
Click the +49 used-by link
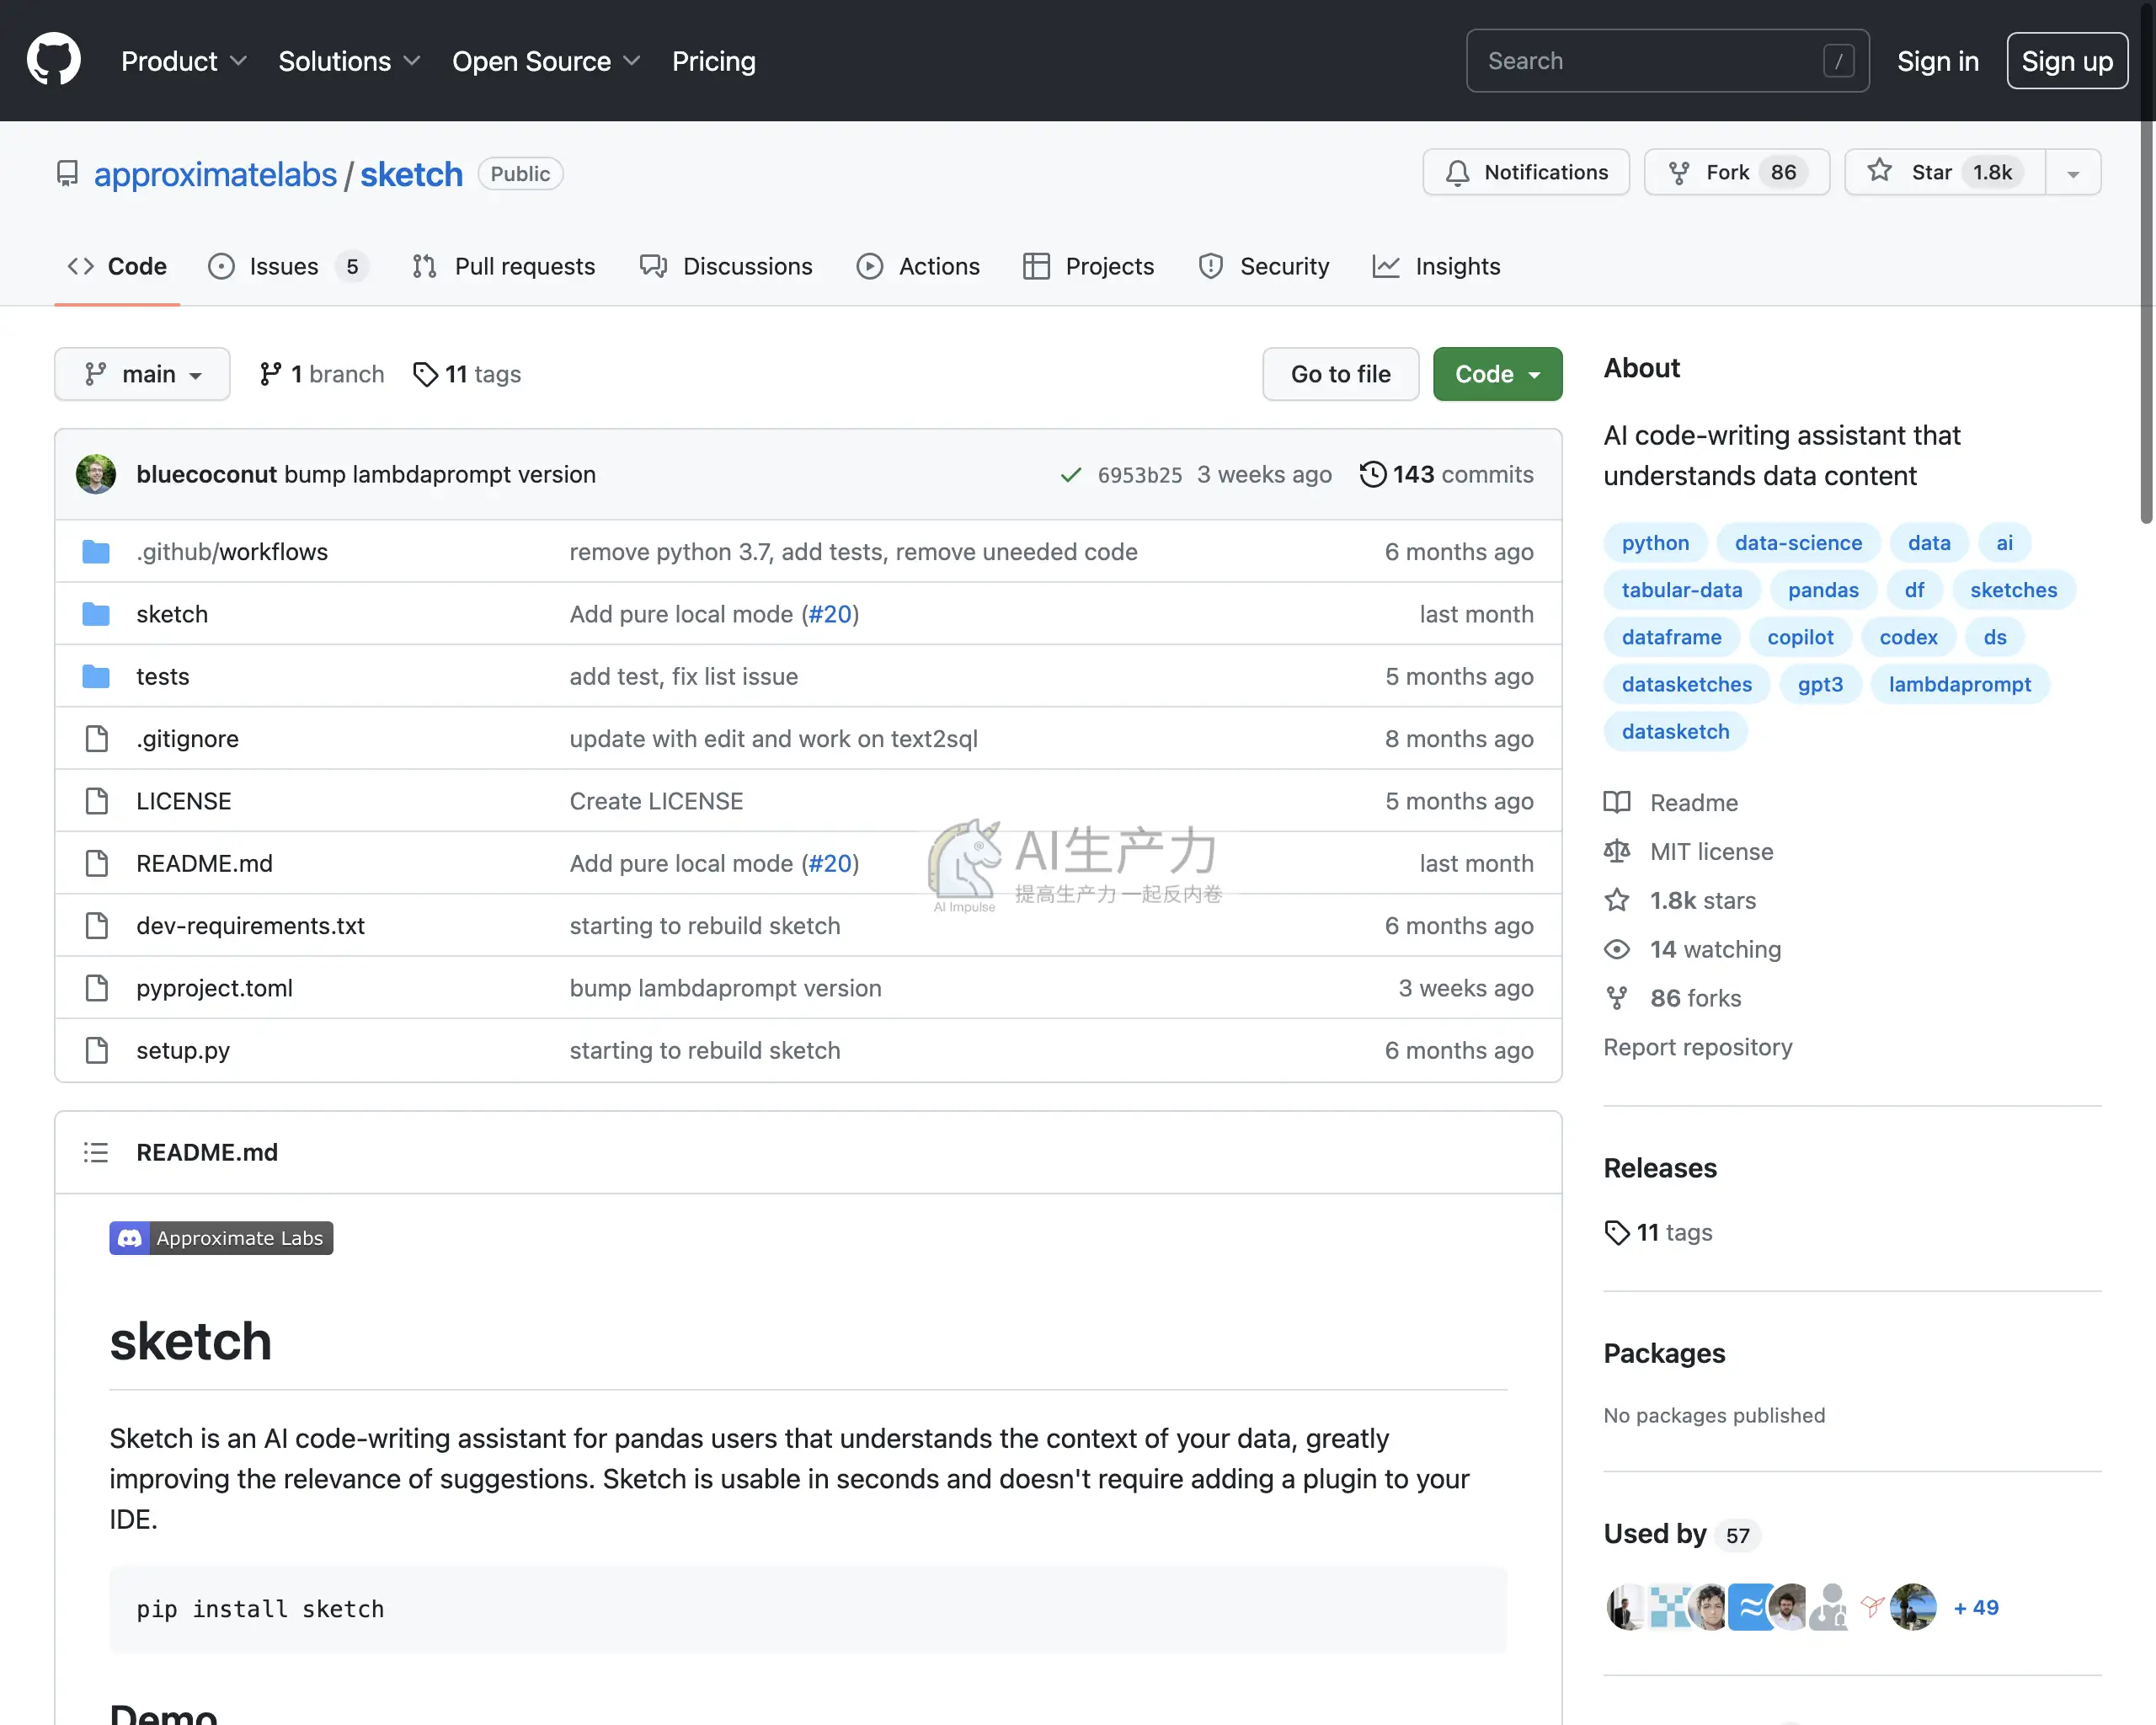point(1975,1607)
